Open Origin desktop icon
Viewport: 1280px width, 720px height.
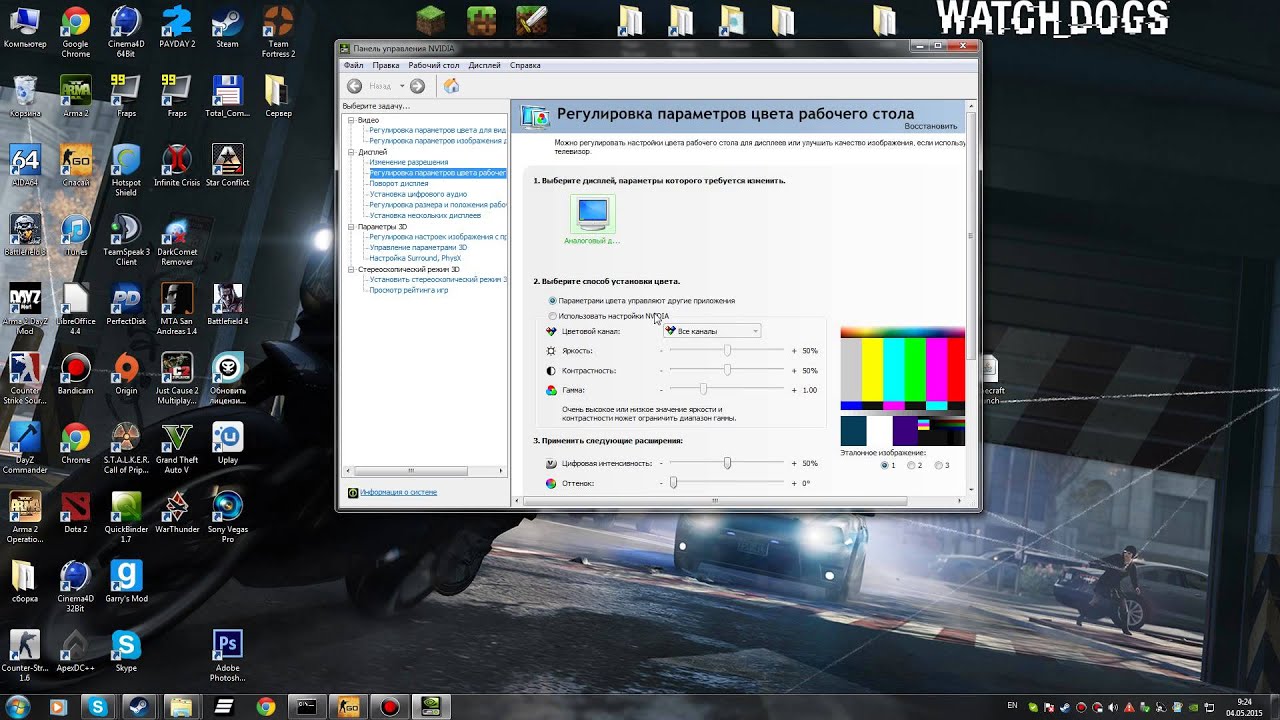[126, 373]
